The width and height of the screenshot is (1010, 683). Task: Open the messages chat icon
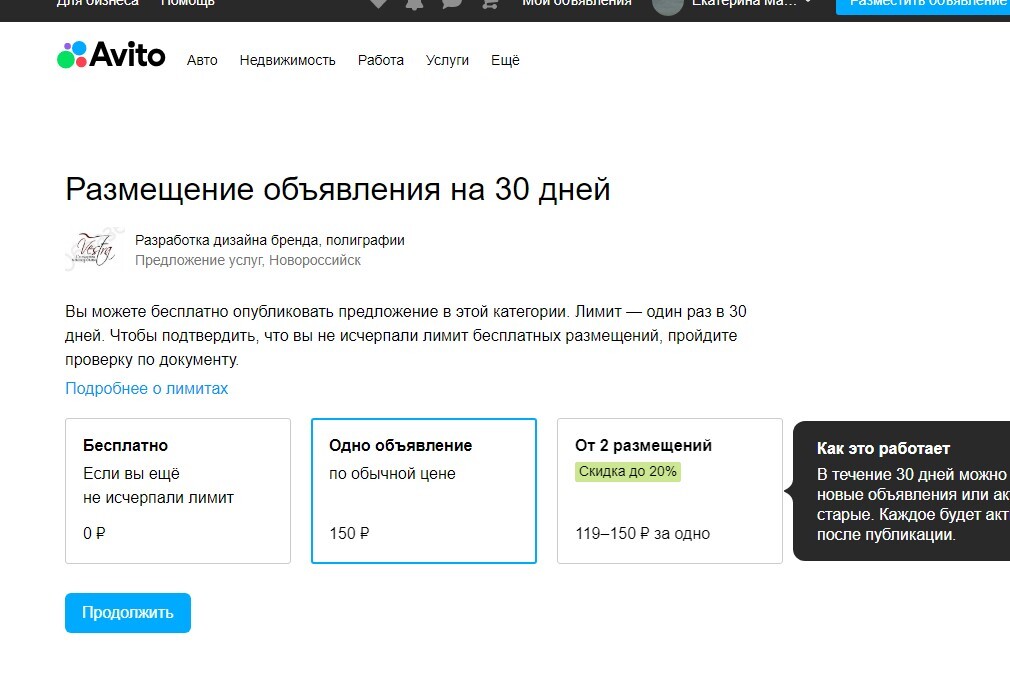452,3
